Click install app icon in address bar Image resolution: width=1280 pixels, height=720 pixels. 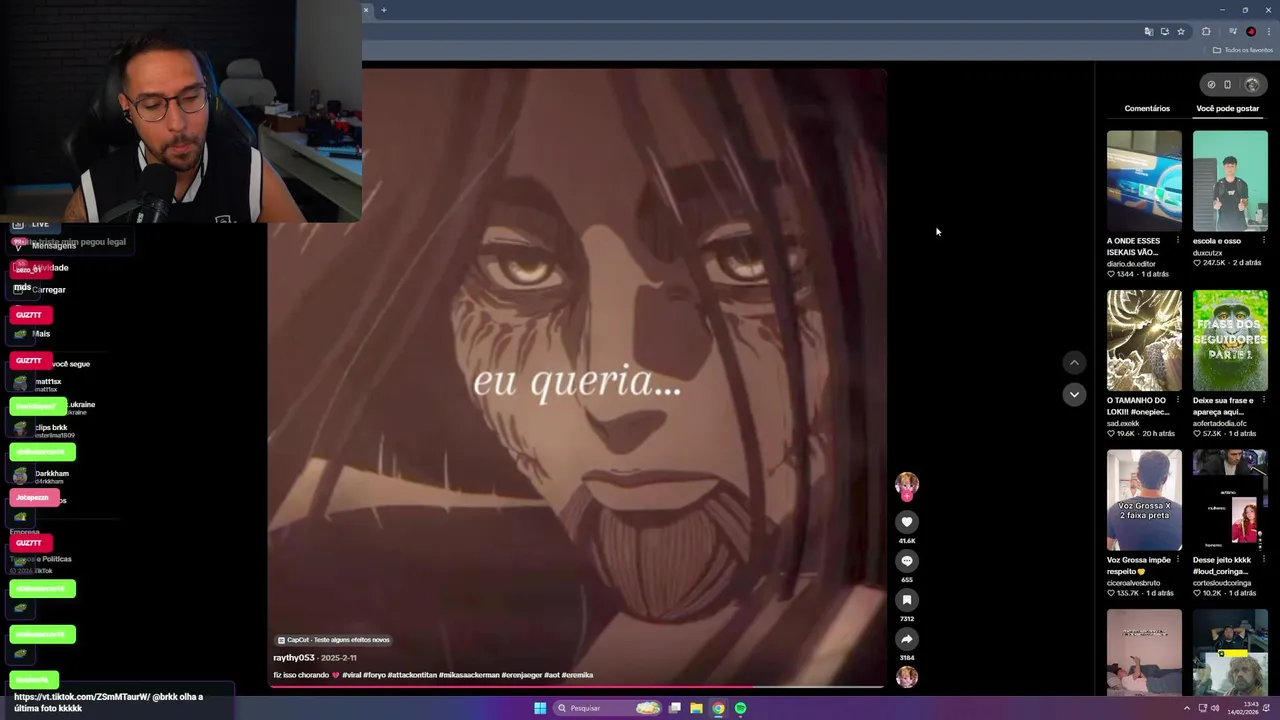[x=1165, y=32]
